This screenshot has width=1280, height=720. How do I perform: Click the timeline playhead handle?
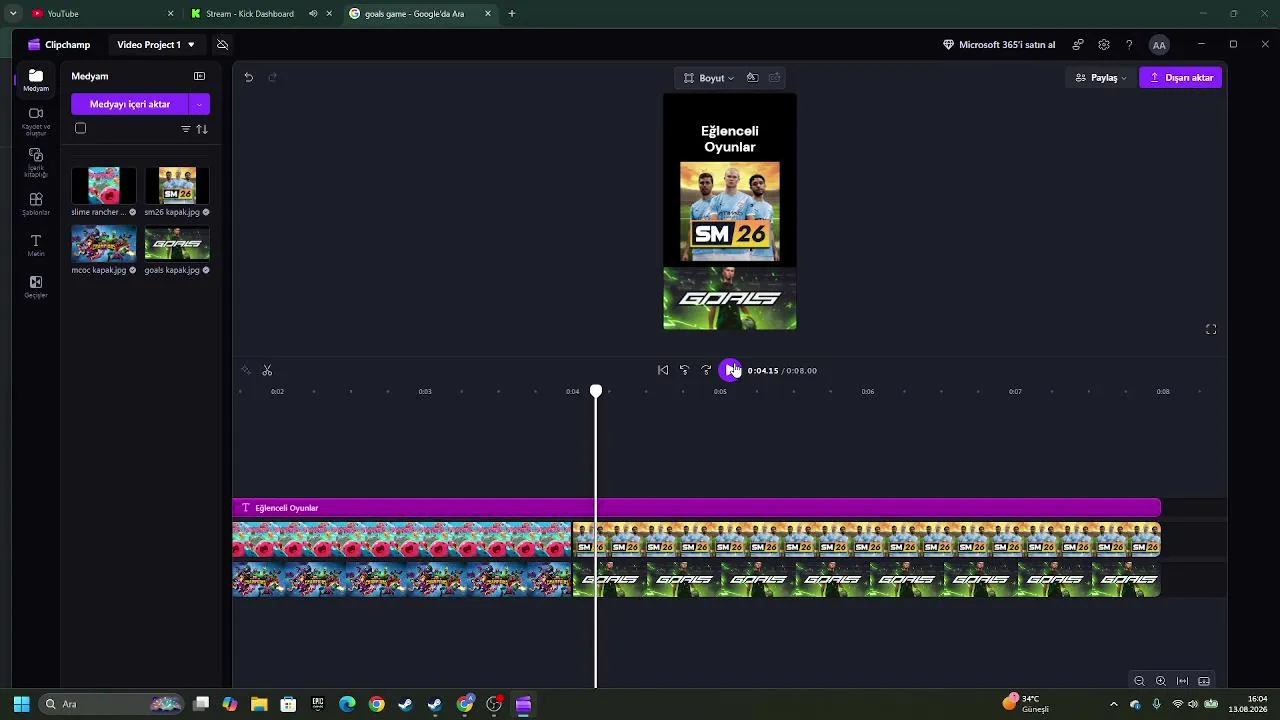click(x=596, y=391)
